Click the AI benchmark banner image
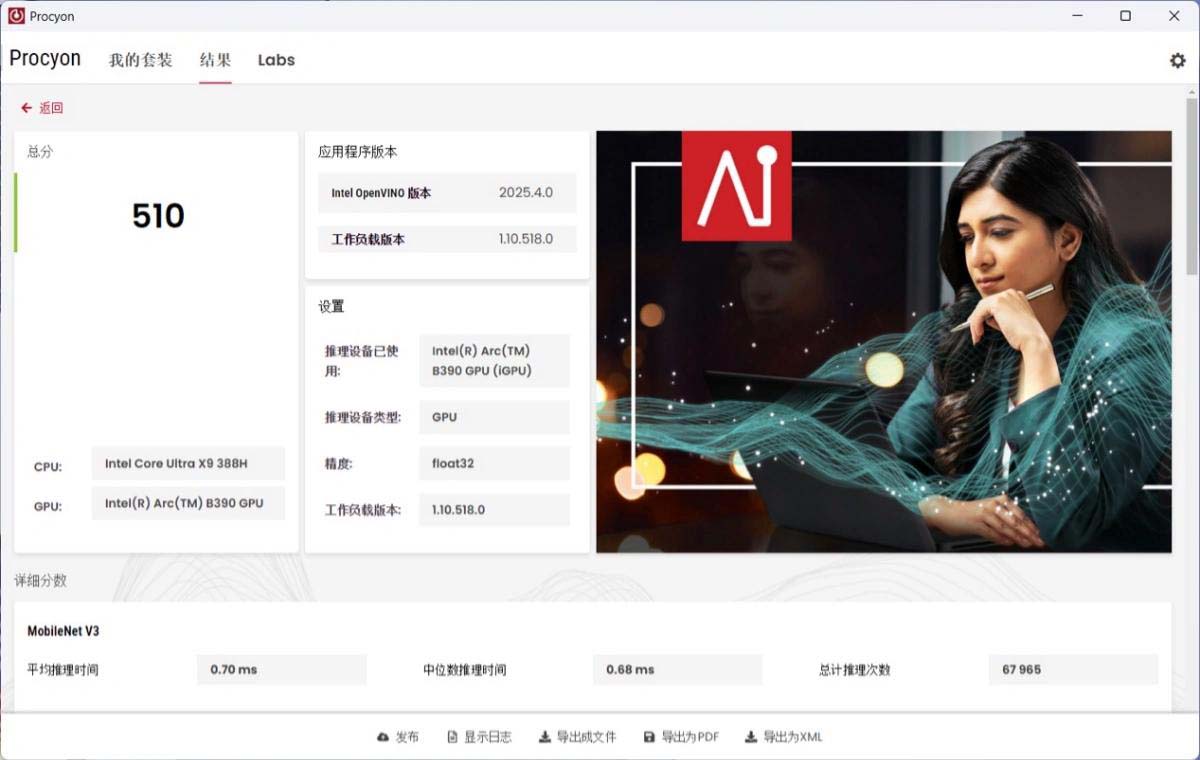The image size is (1200, 760). pos(884,342)
